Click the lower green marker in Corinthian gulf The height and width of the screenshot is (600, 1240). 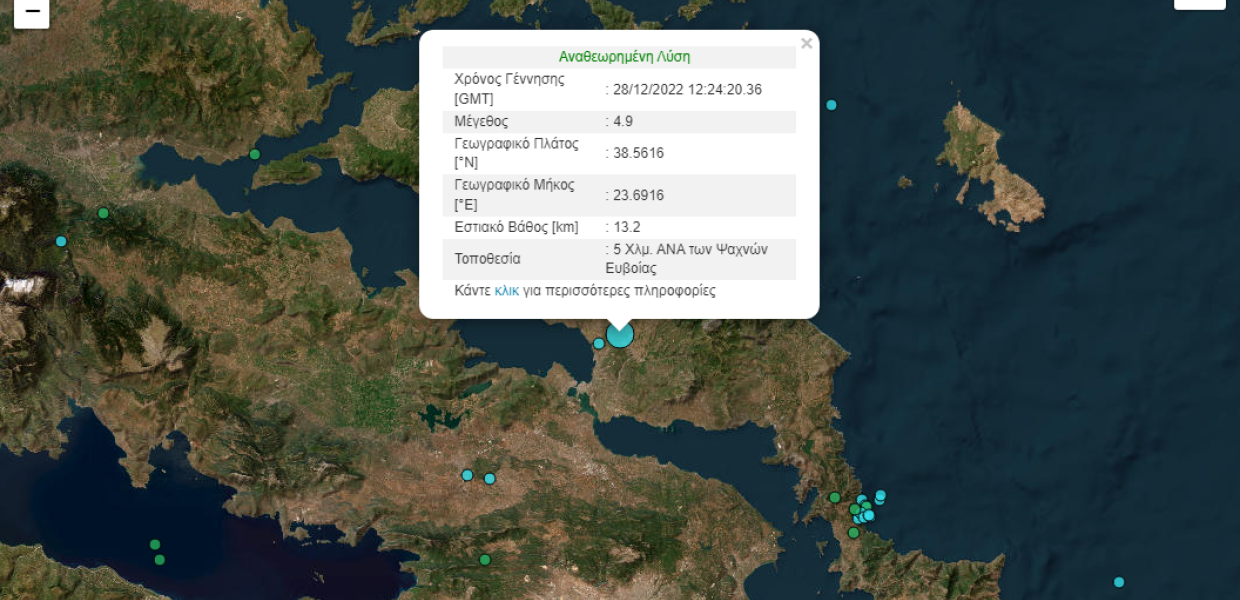160,560
